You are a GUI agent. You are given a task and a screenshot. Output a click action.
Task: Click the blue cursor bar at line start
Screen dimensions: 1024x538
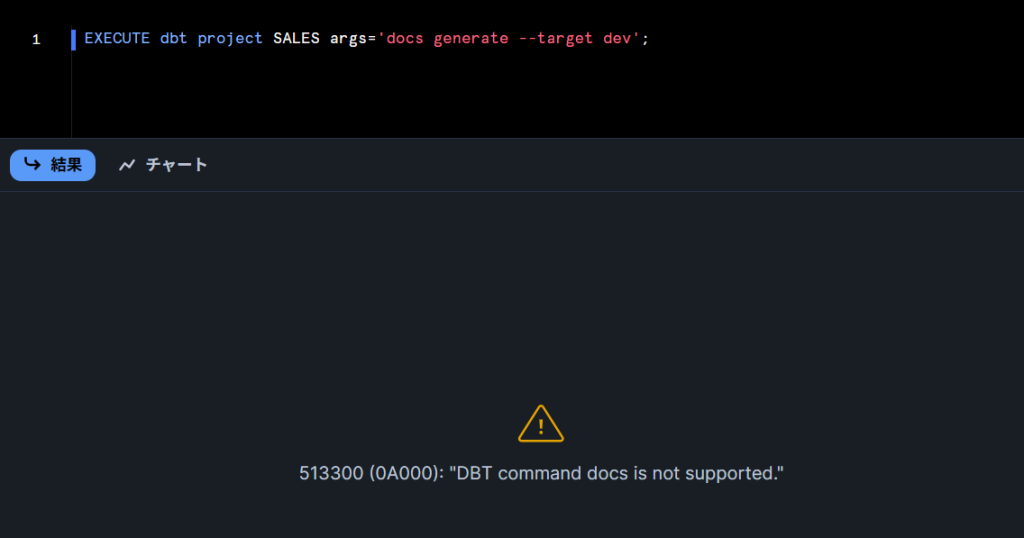pyautogui.click(x=74, y=39)
